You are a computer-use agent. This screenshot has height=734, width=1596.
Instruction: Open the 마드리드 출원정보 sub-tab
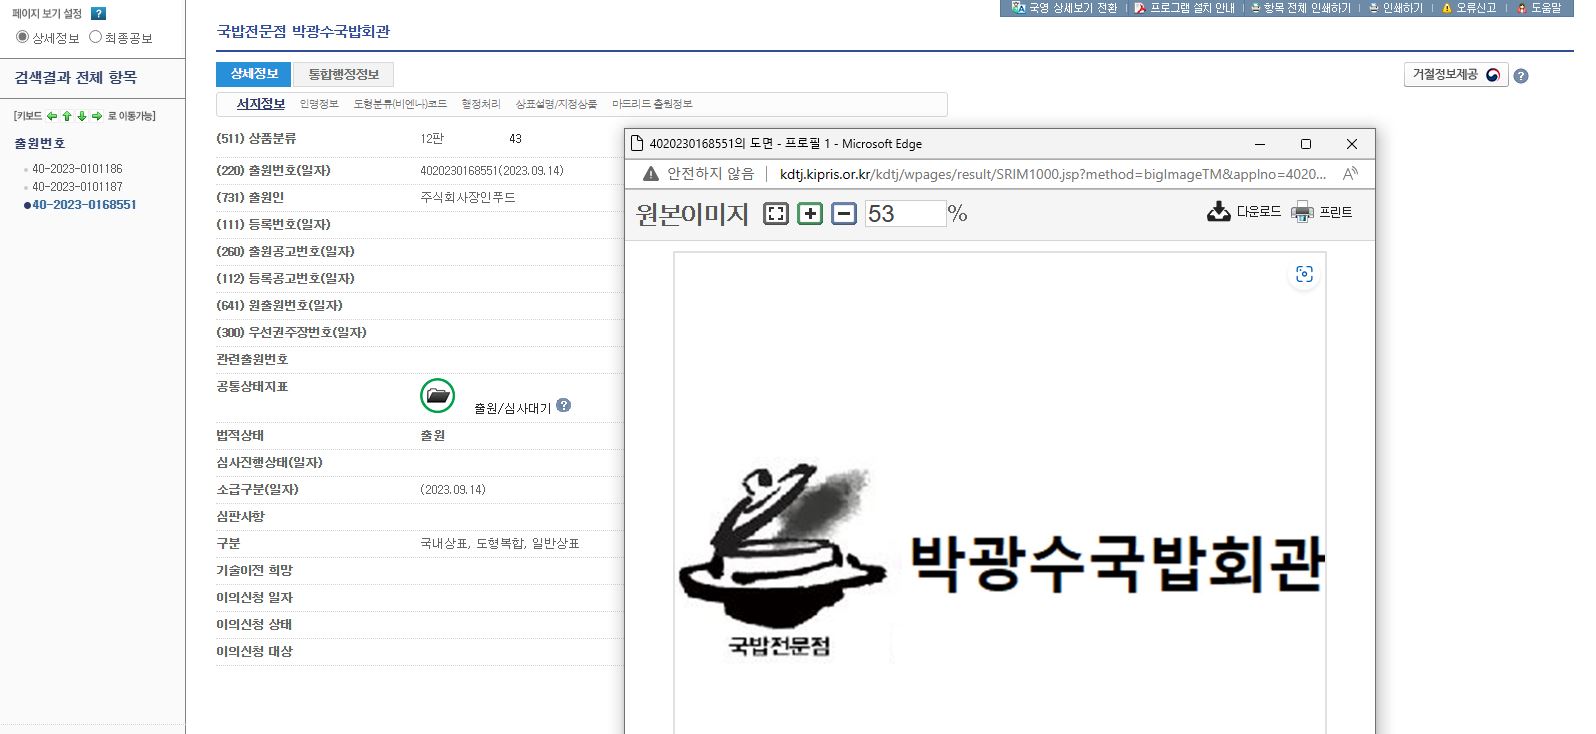652,104
